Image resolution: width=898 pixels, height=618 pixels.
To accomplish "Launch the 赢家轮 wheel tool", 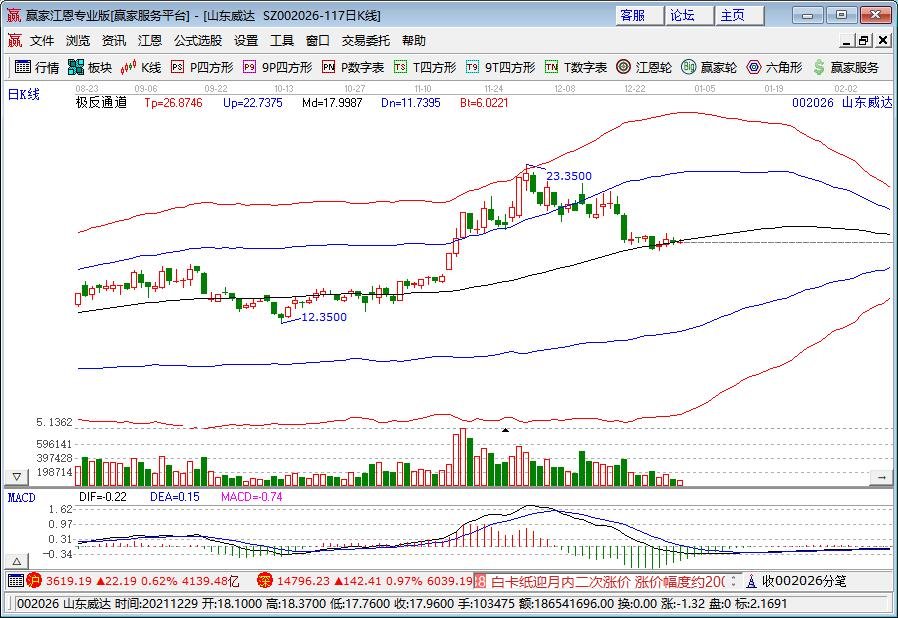I will pyautogui.click(x=709, y=68).
